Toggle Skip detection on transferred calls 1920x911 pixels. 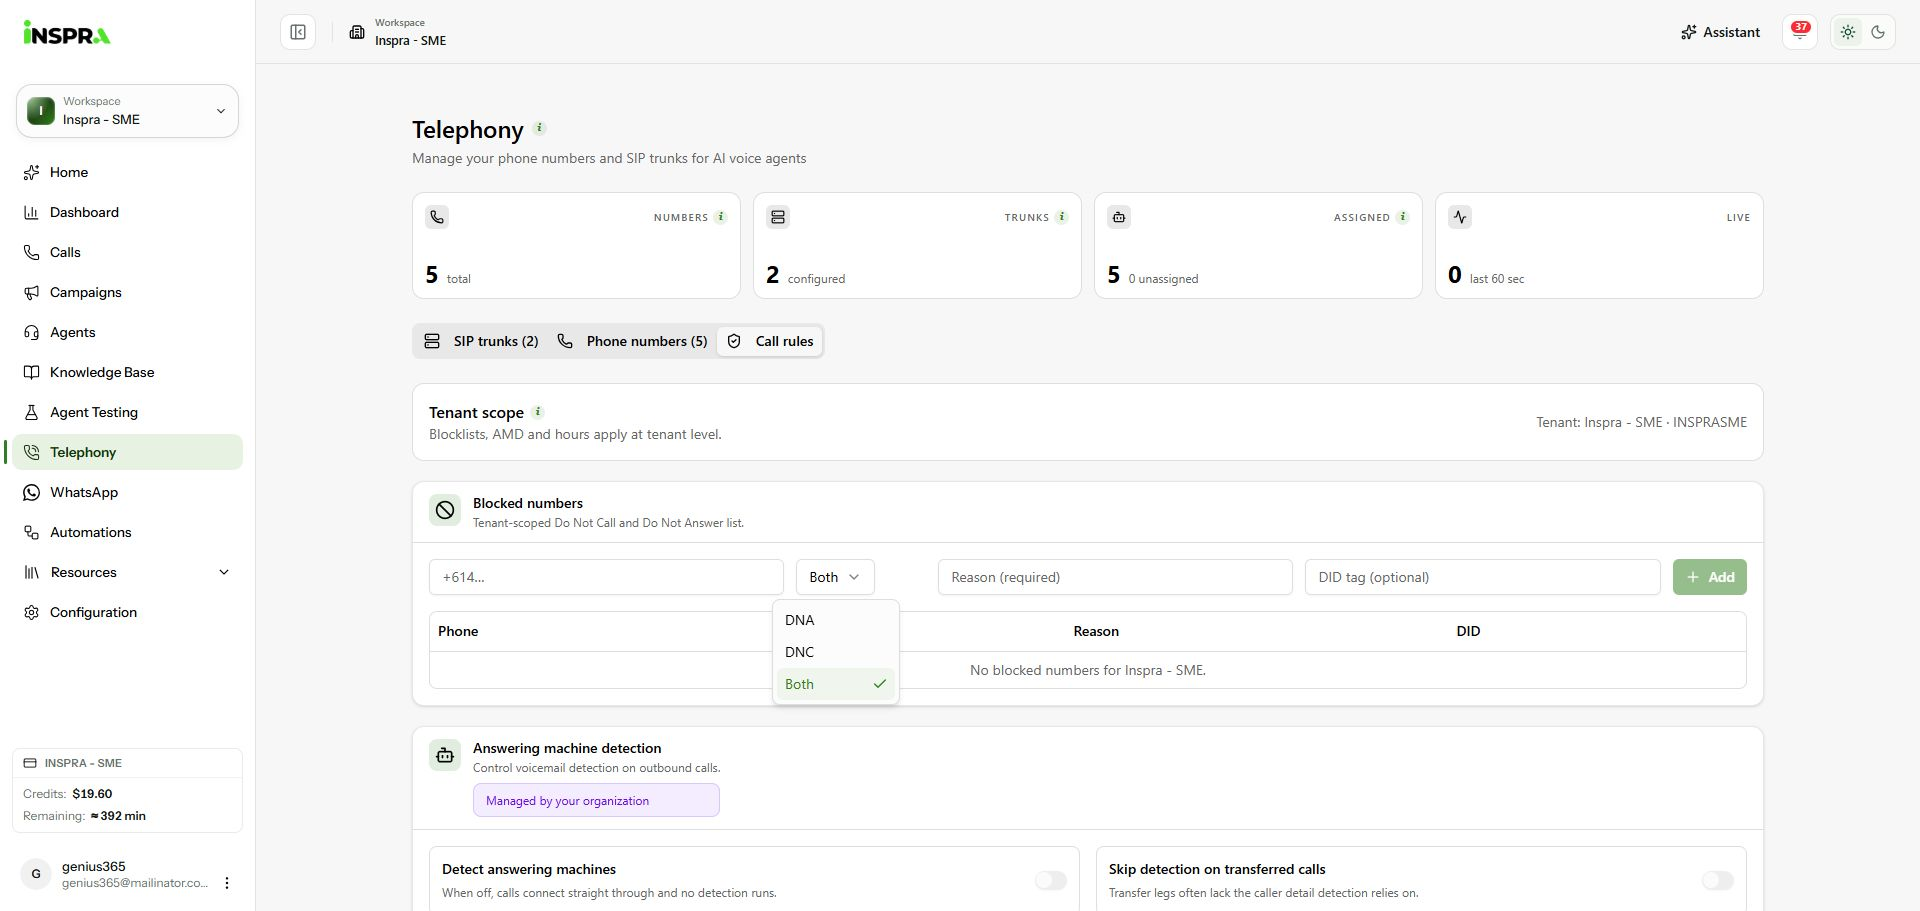tap(1718, 880)
